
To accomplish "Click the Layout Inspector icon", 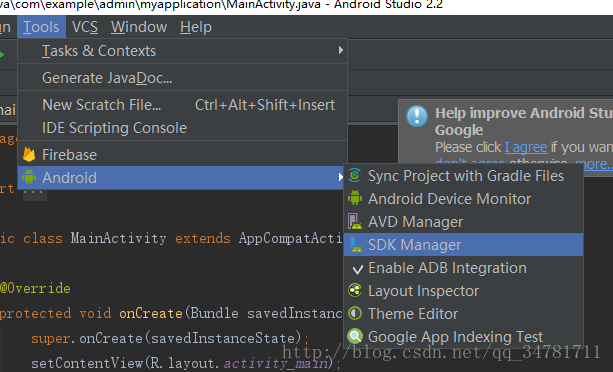I will (x=355, y=290).
